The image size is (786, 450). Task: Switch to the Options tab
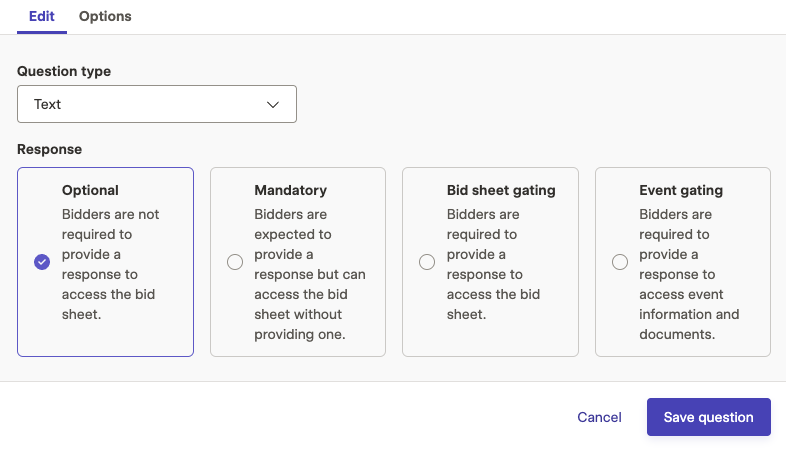pos(105,17)
